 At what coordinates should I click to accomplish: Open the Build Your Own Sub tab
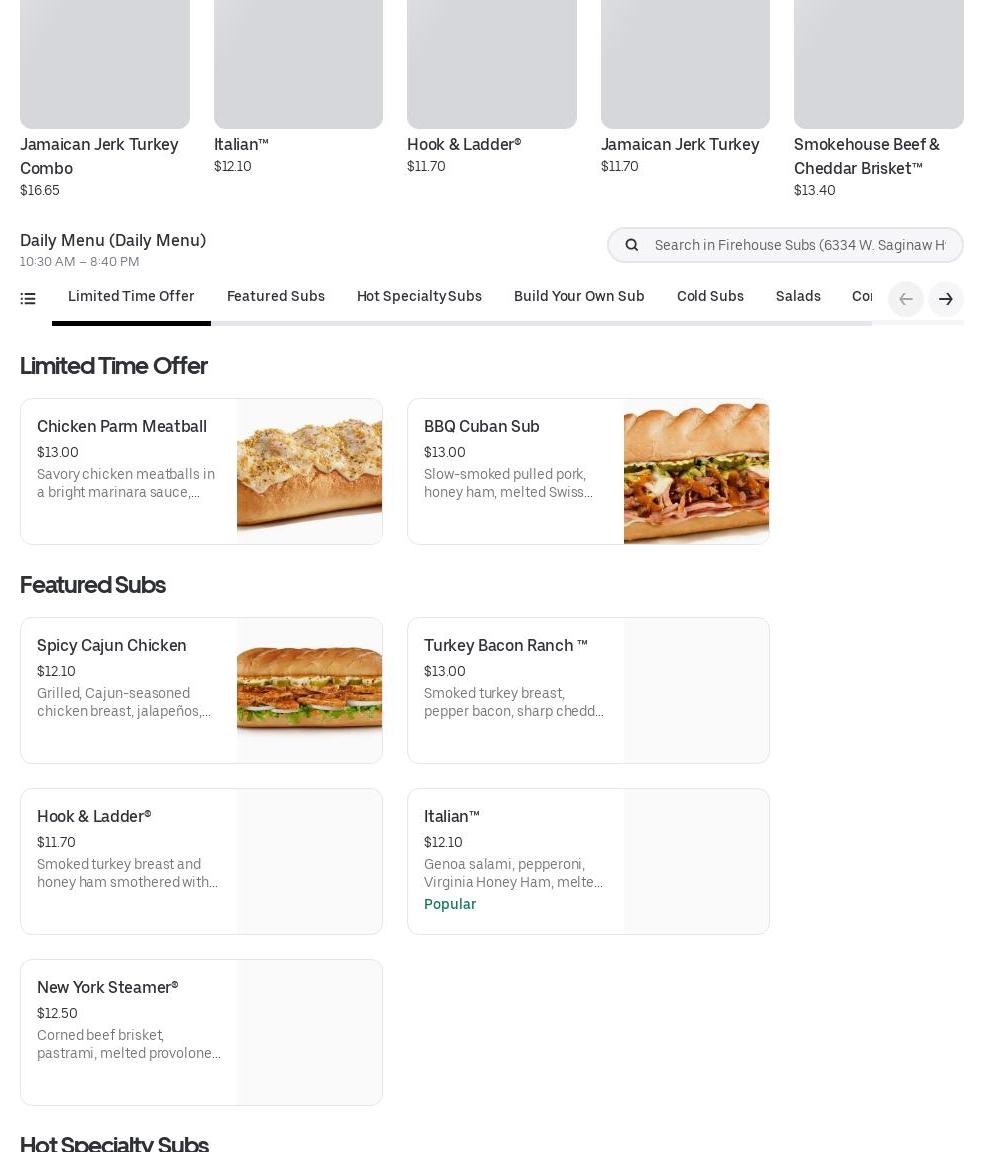(579, 296)
